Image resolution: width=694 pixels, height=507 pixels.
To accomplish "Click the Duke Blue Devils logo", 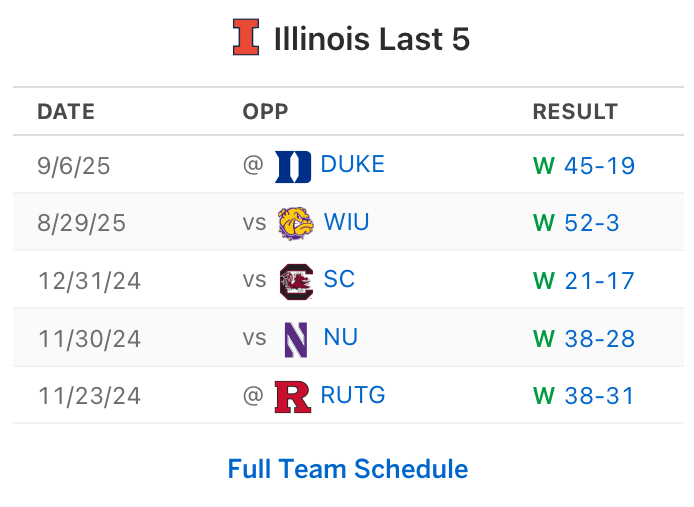I will [293, 165].
